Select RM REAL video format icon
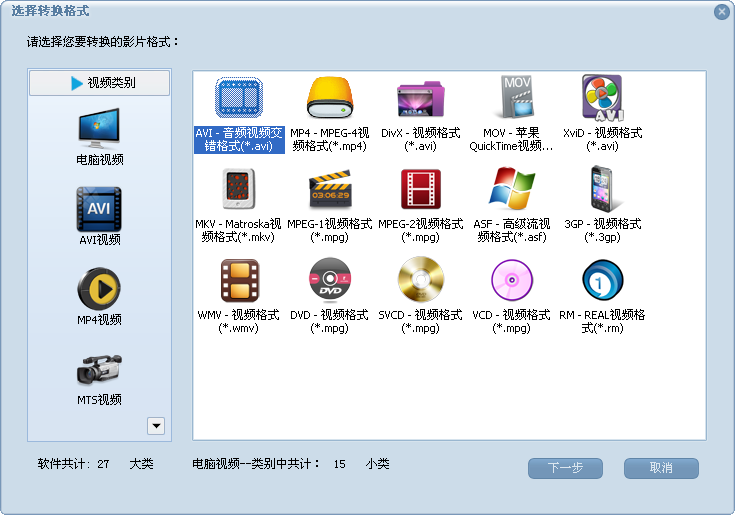 coord(601,280)
